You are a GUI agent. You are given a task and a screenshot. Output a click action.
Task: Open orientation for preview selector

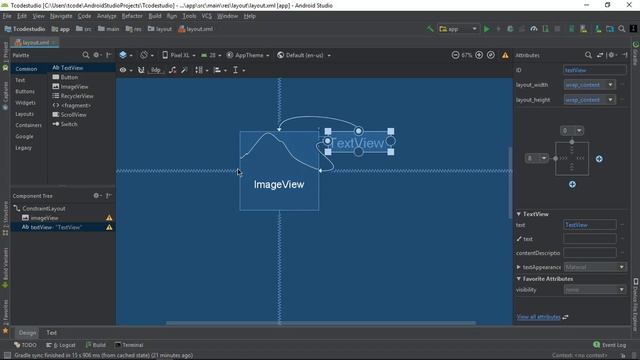pyautogui.click(x=146, y=55)
